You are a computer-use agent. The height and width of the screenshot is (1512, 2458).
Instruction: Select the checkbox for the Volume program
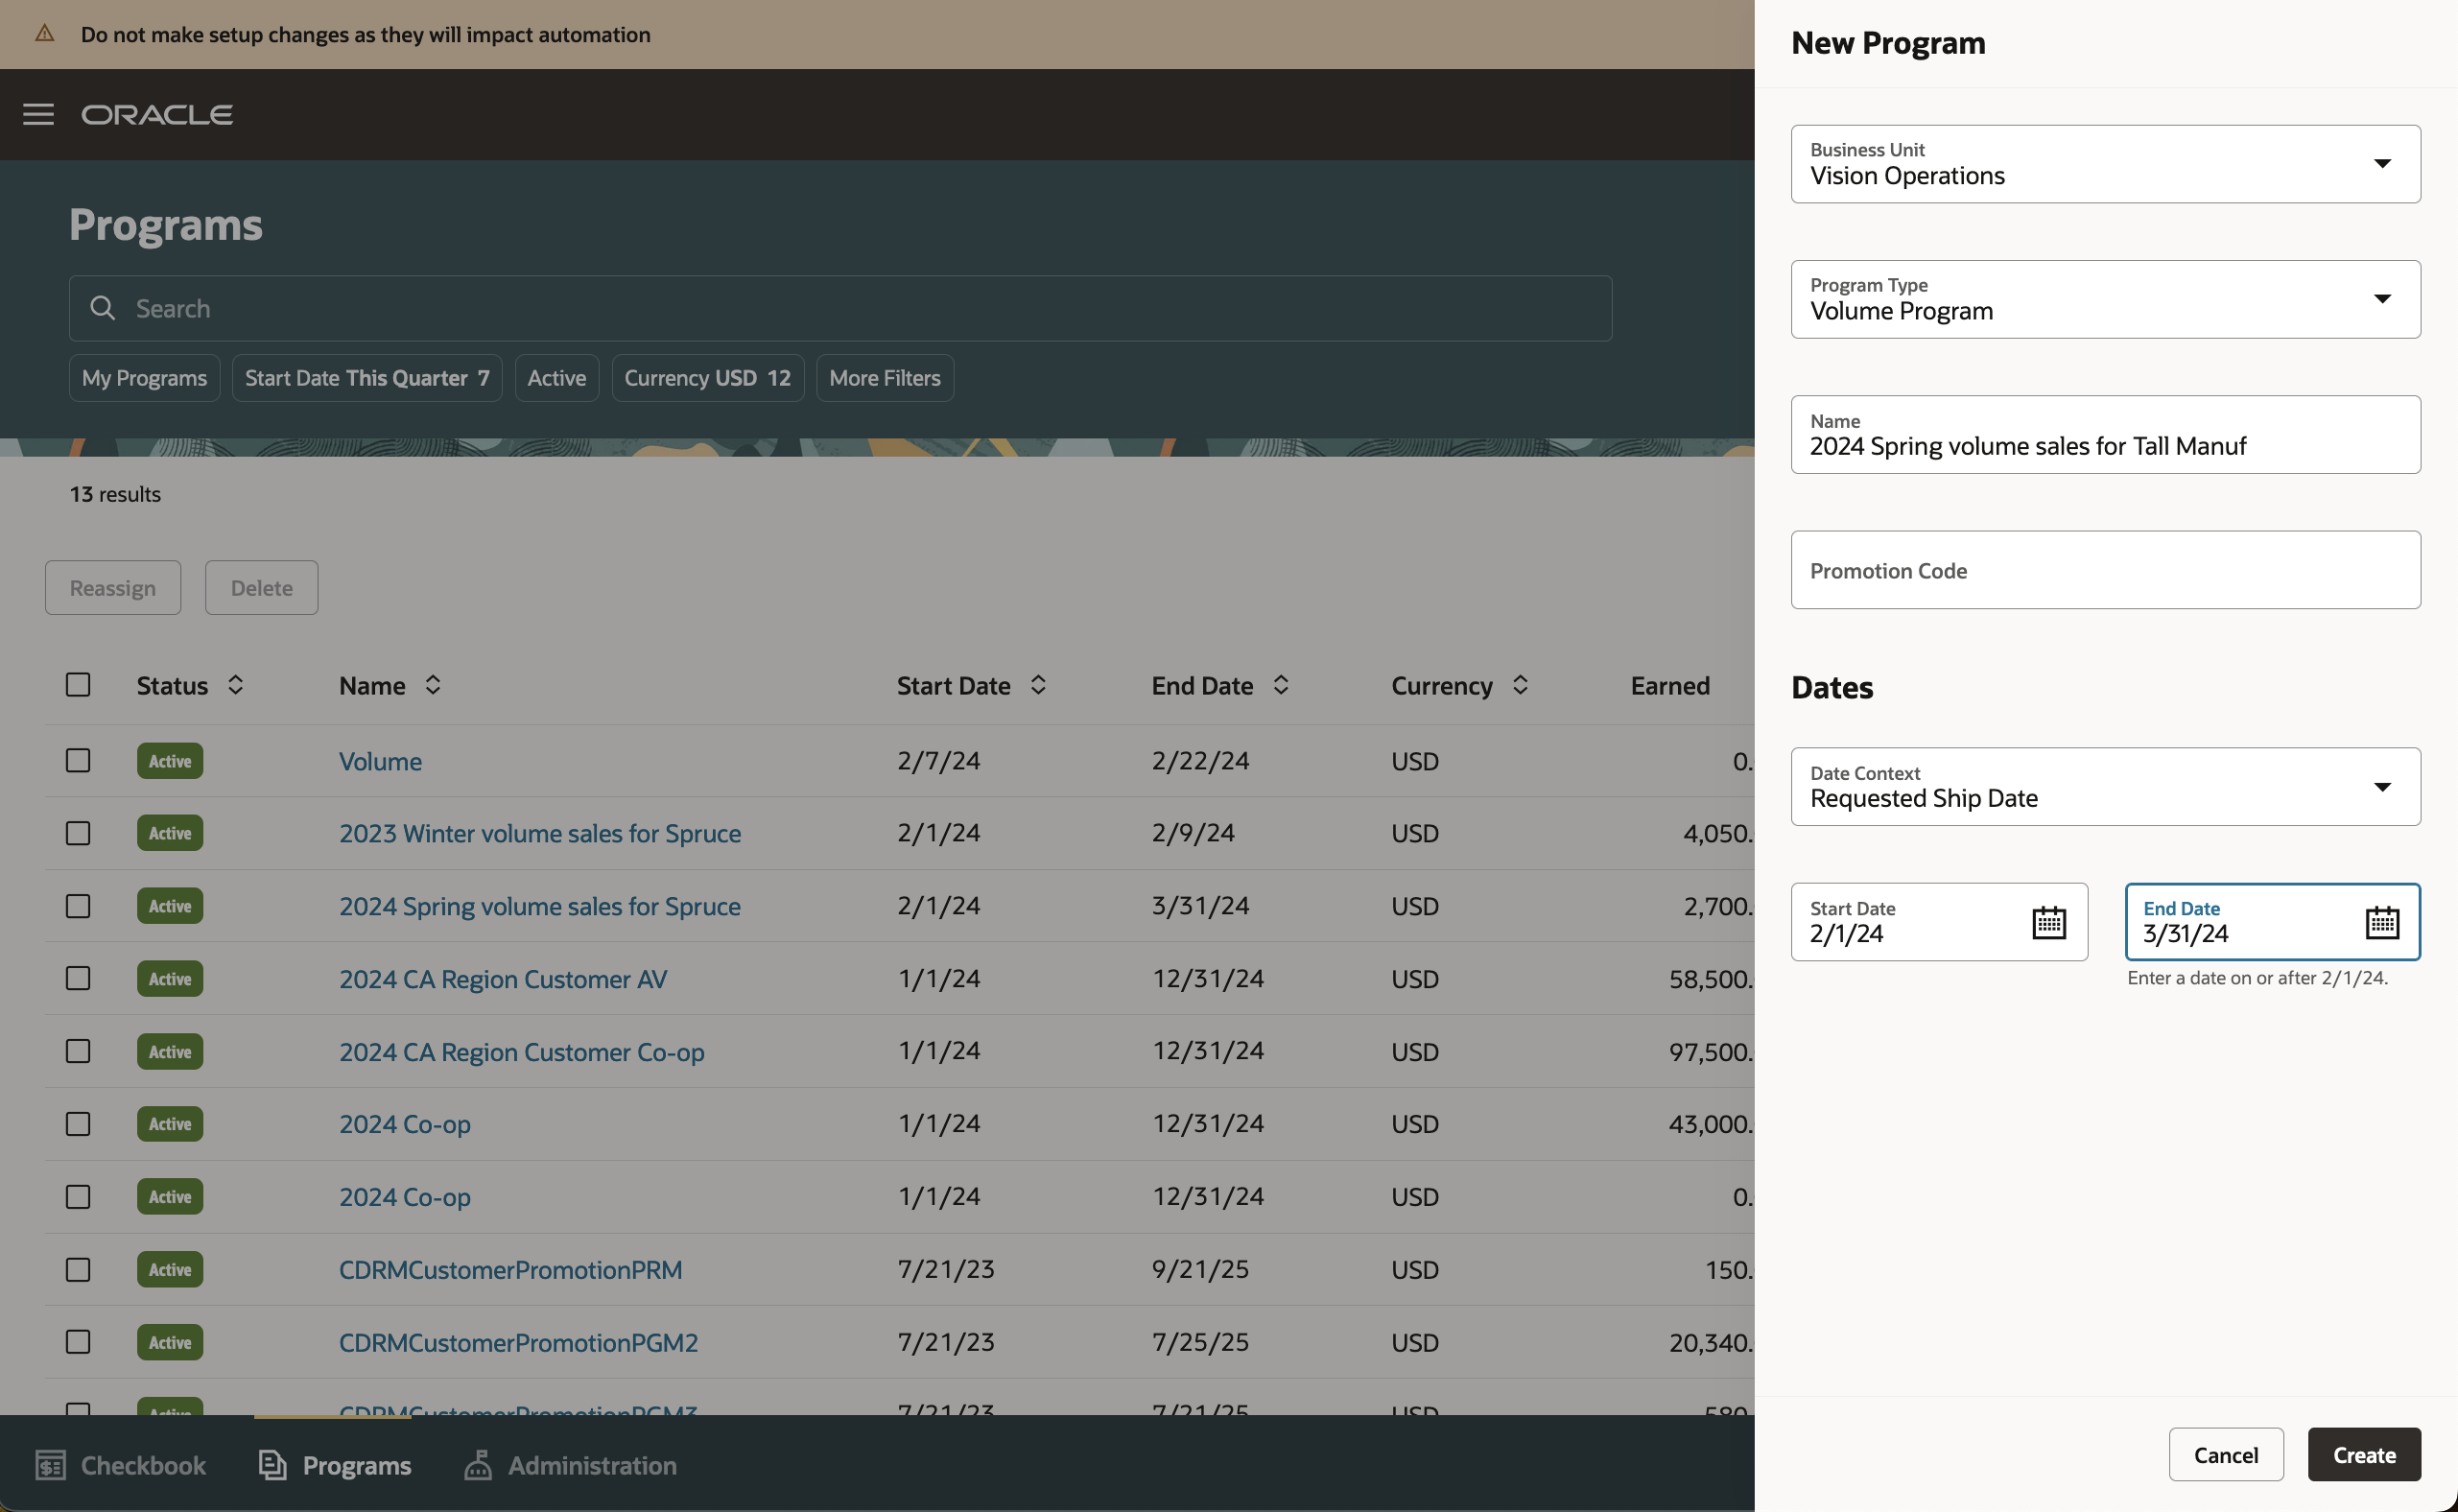pyautogui.click(x=78, y=760)
